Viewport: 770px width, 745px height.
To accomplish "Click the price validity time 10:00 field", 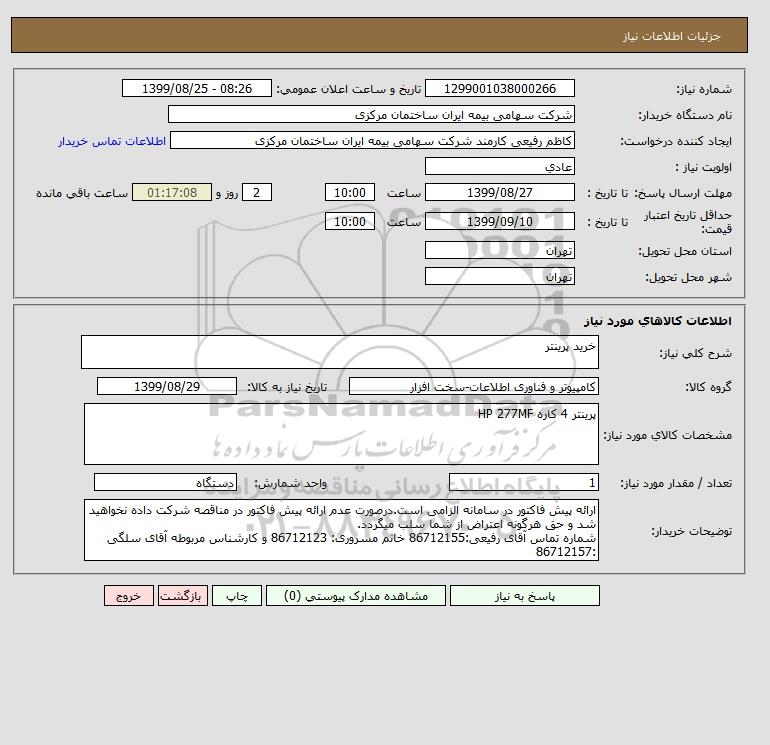I will 350,221.
